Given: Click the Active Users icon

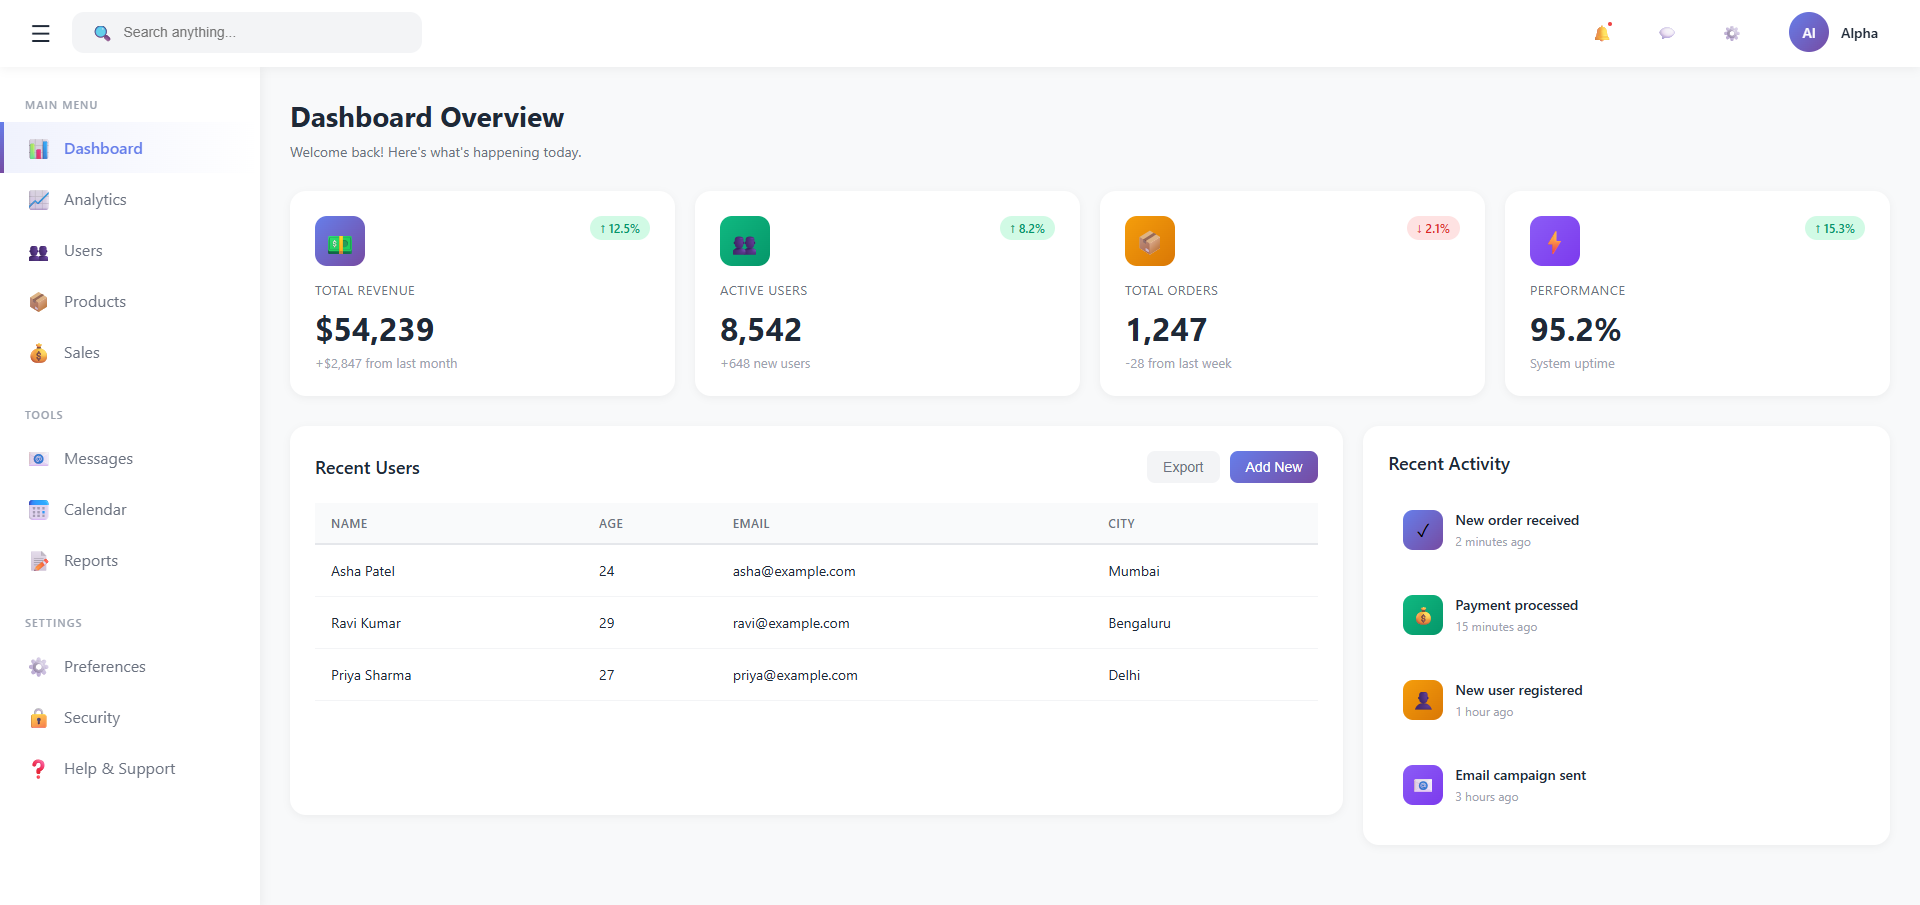Looking at the screenshot, I should (744, 241).
